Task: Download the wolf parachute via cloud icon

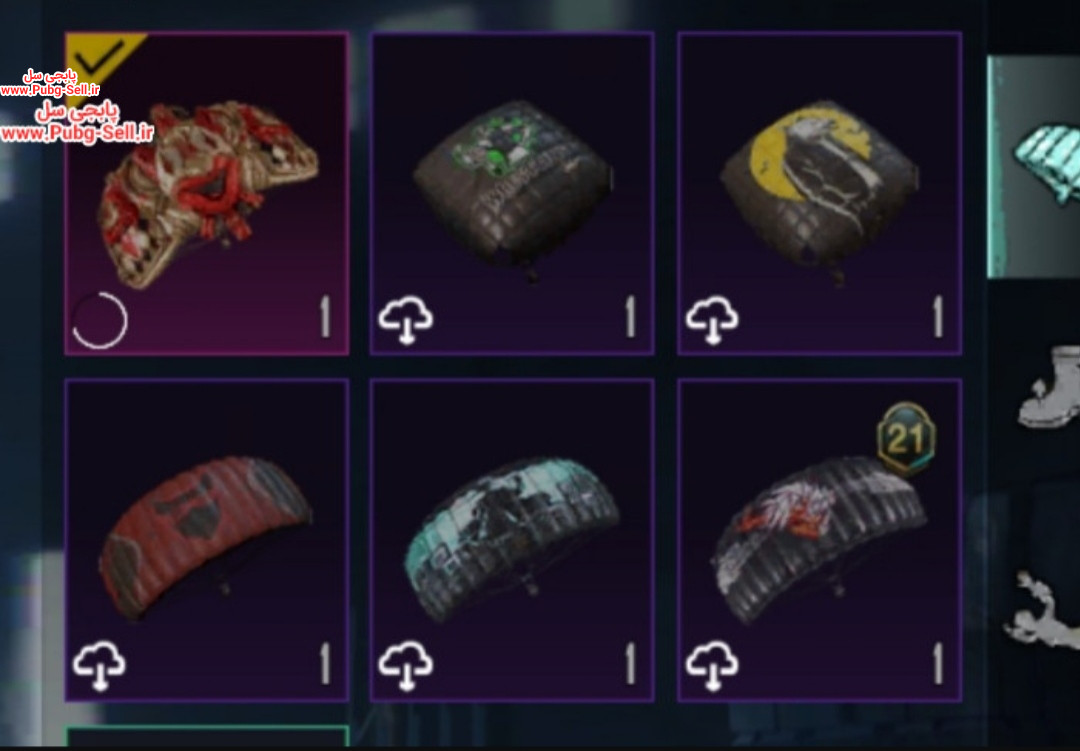Action: [x=712, y=666]
